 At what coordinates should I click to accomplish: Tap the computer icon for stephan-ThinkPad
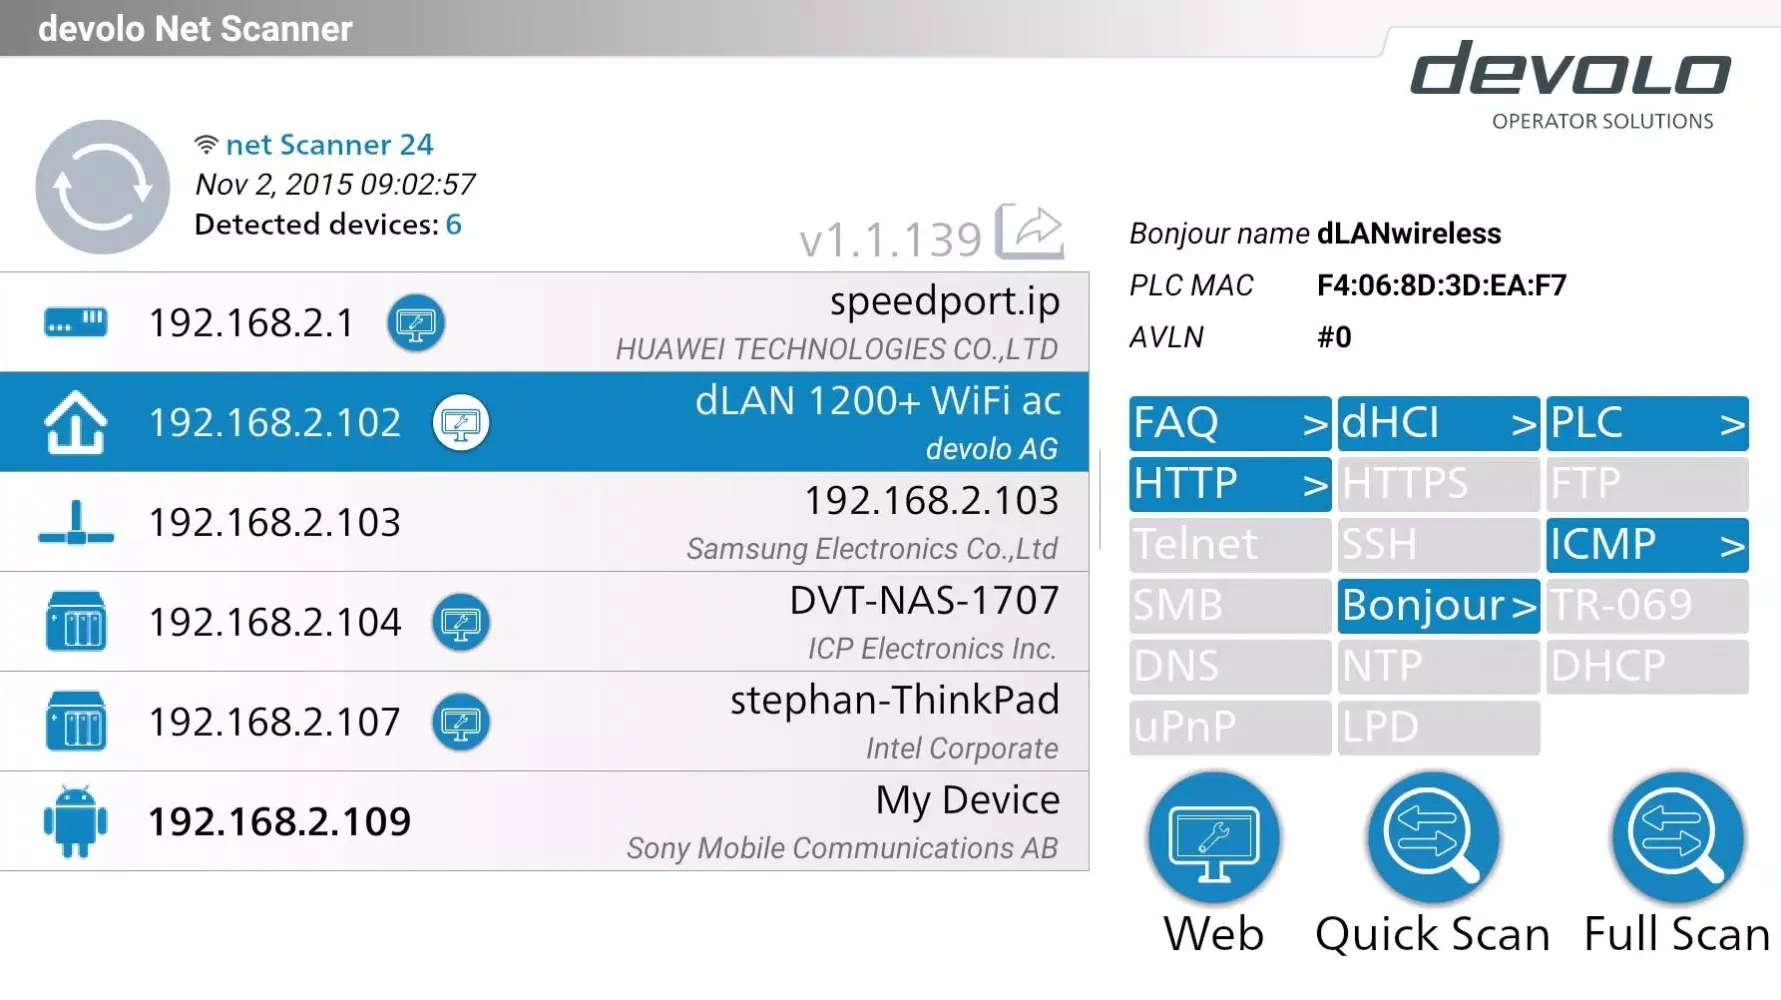pos(76,721)
